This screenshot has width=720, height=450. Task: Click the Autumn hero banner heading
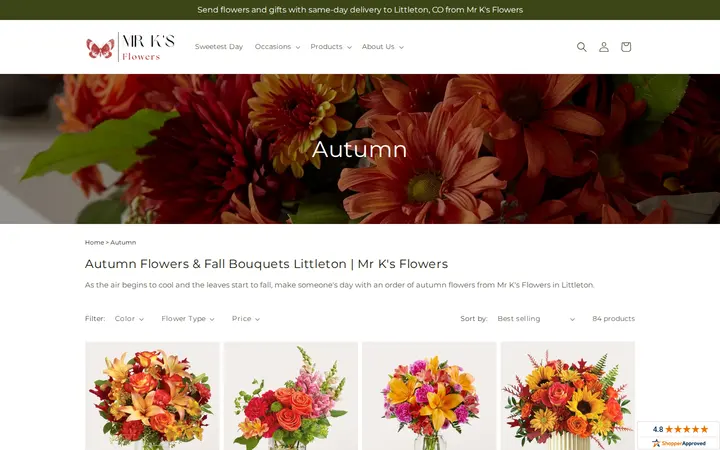coord(360,149)
